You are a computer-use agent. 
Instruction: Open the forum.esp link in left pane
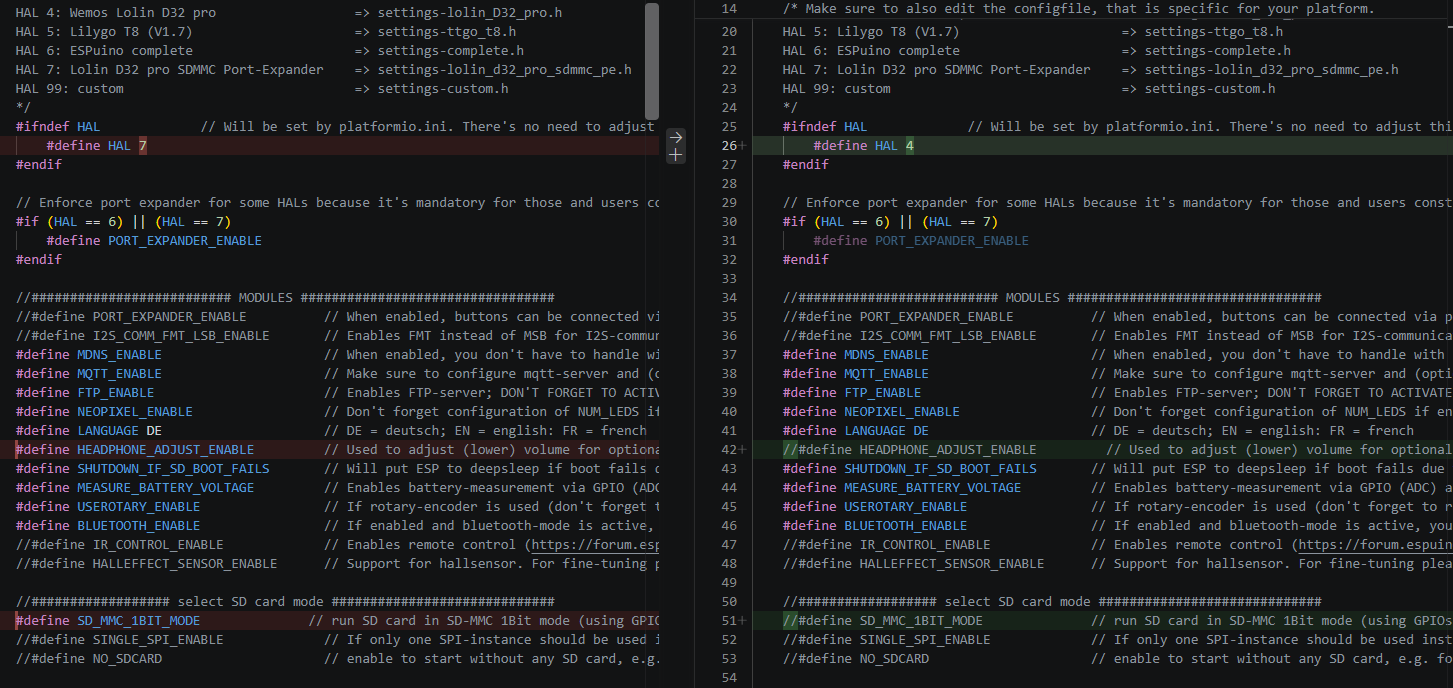(596, 545)
